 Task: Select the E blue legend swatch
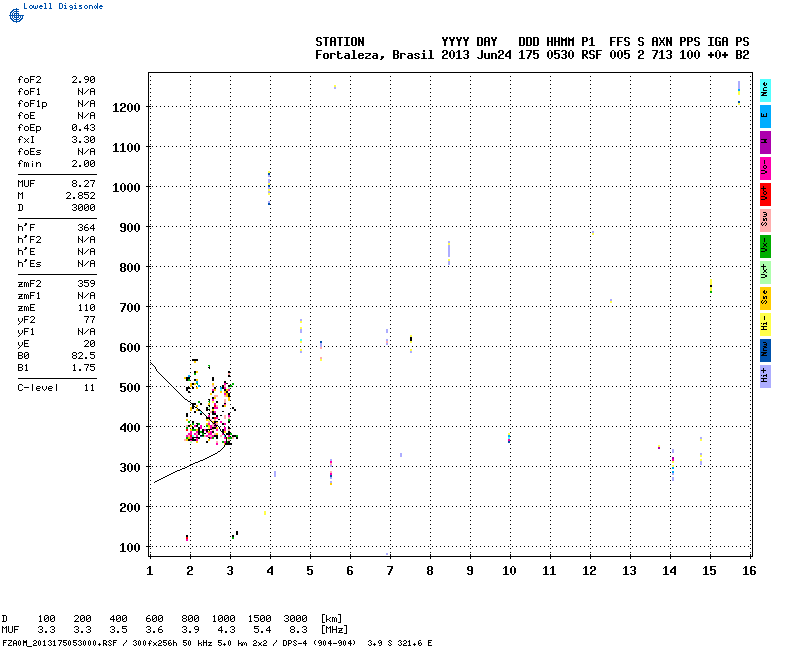coord(765,116)
